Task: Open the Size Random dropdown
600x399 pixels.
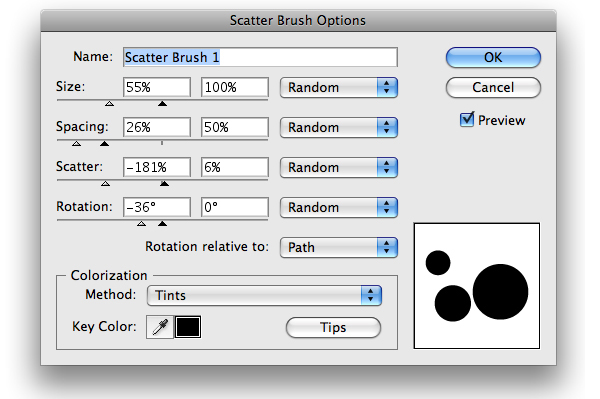Action: click(339, 87)
